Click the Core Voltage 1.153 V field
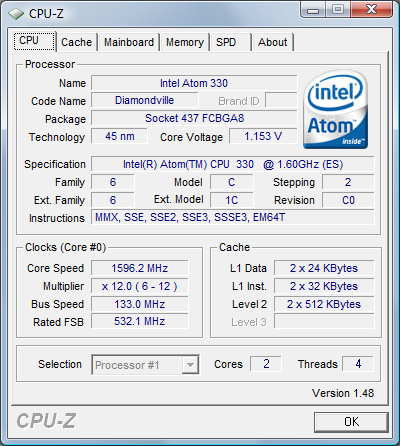 263,136
